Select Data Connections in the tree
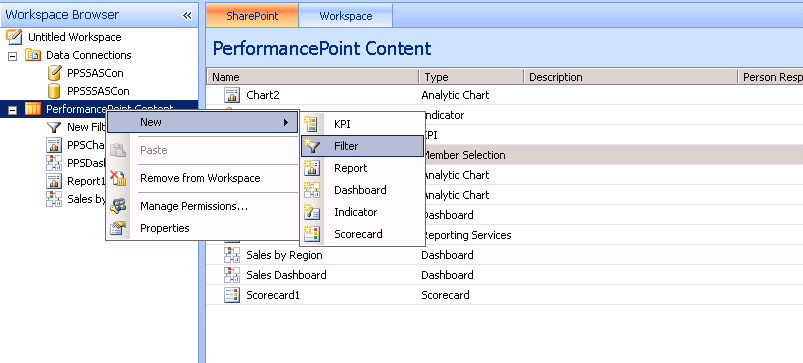Image resolution: width=803 pixels, height=363 pixels. point(89,55)
